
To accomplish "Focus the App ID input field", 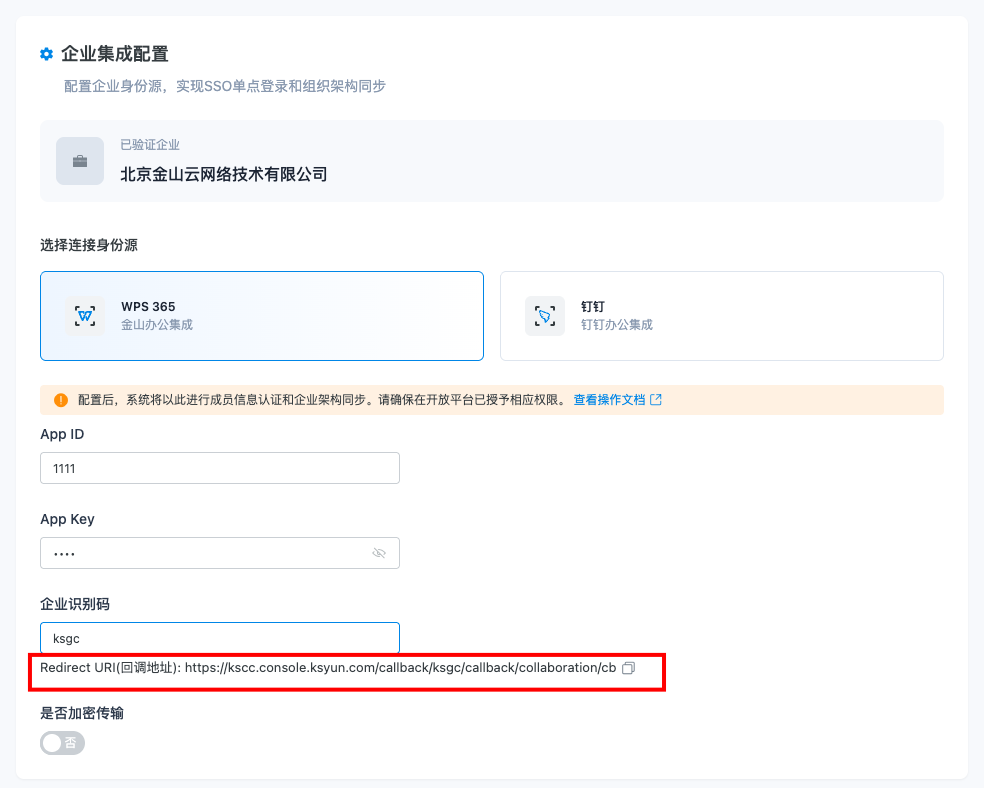I will point(220,468).
